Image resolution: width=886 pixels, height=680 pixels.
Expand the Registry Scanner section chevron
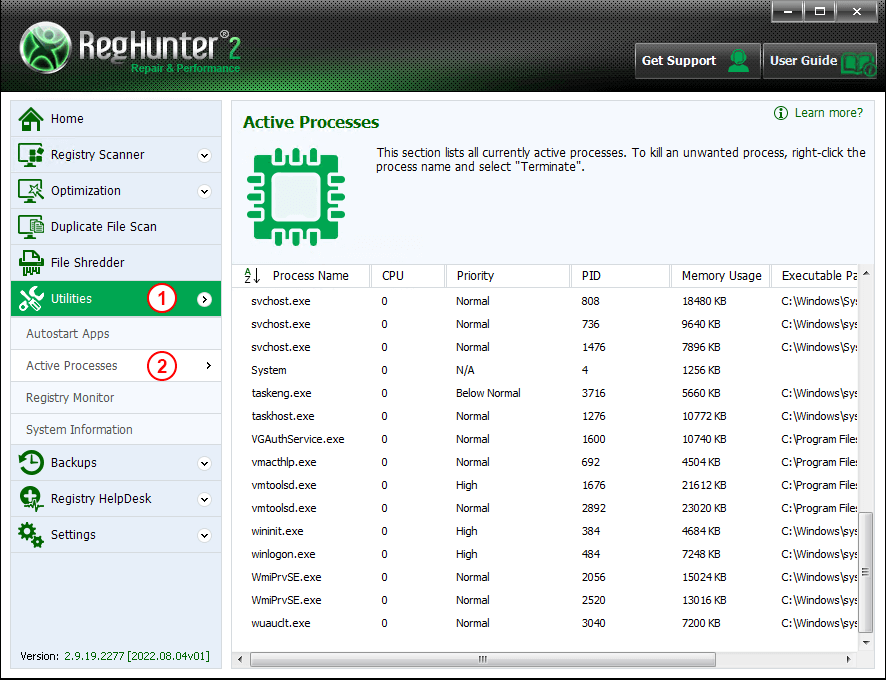[x=205, y=155]
